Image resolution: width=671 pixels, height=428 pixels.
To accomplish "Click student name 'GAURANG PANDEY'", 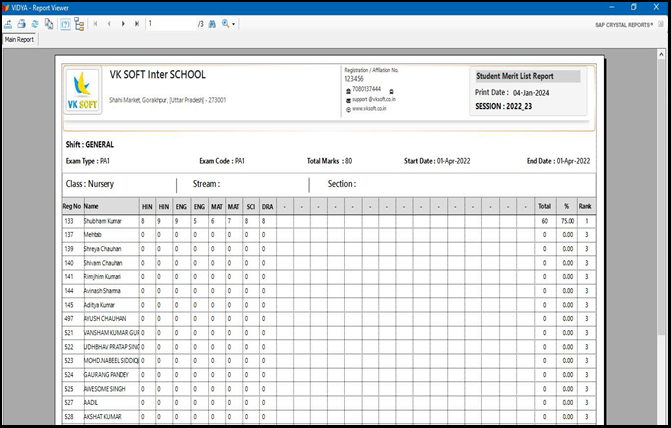I will click(x=106, y=375).
